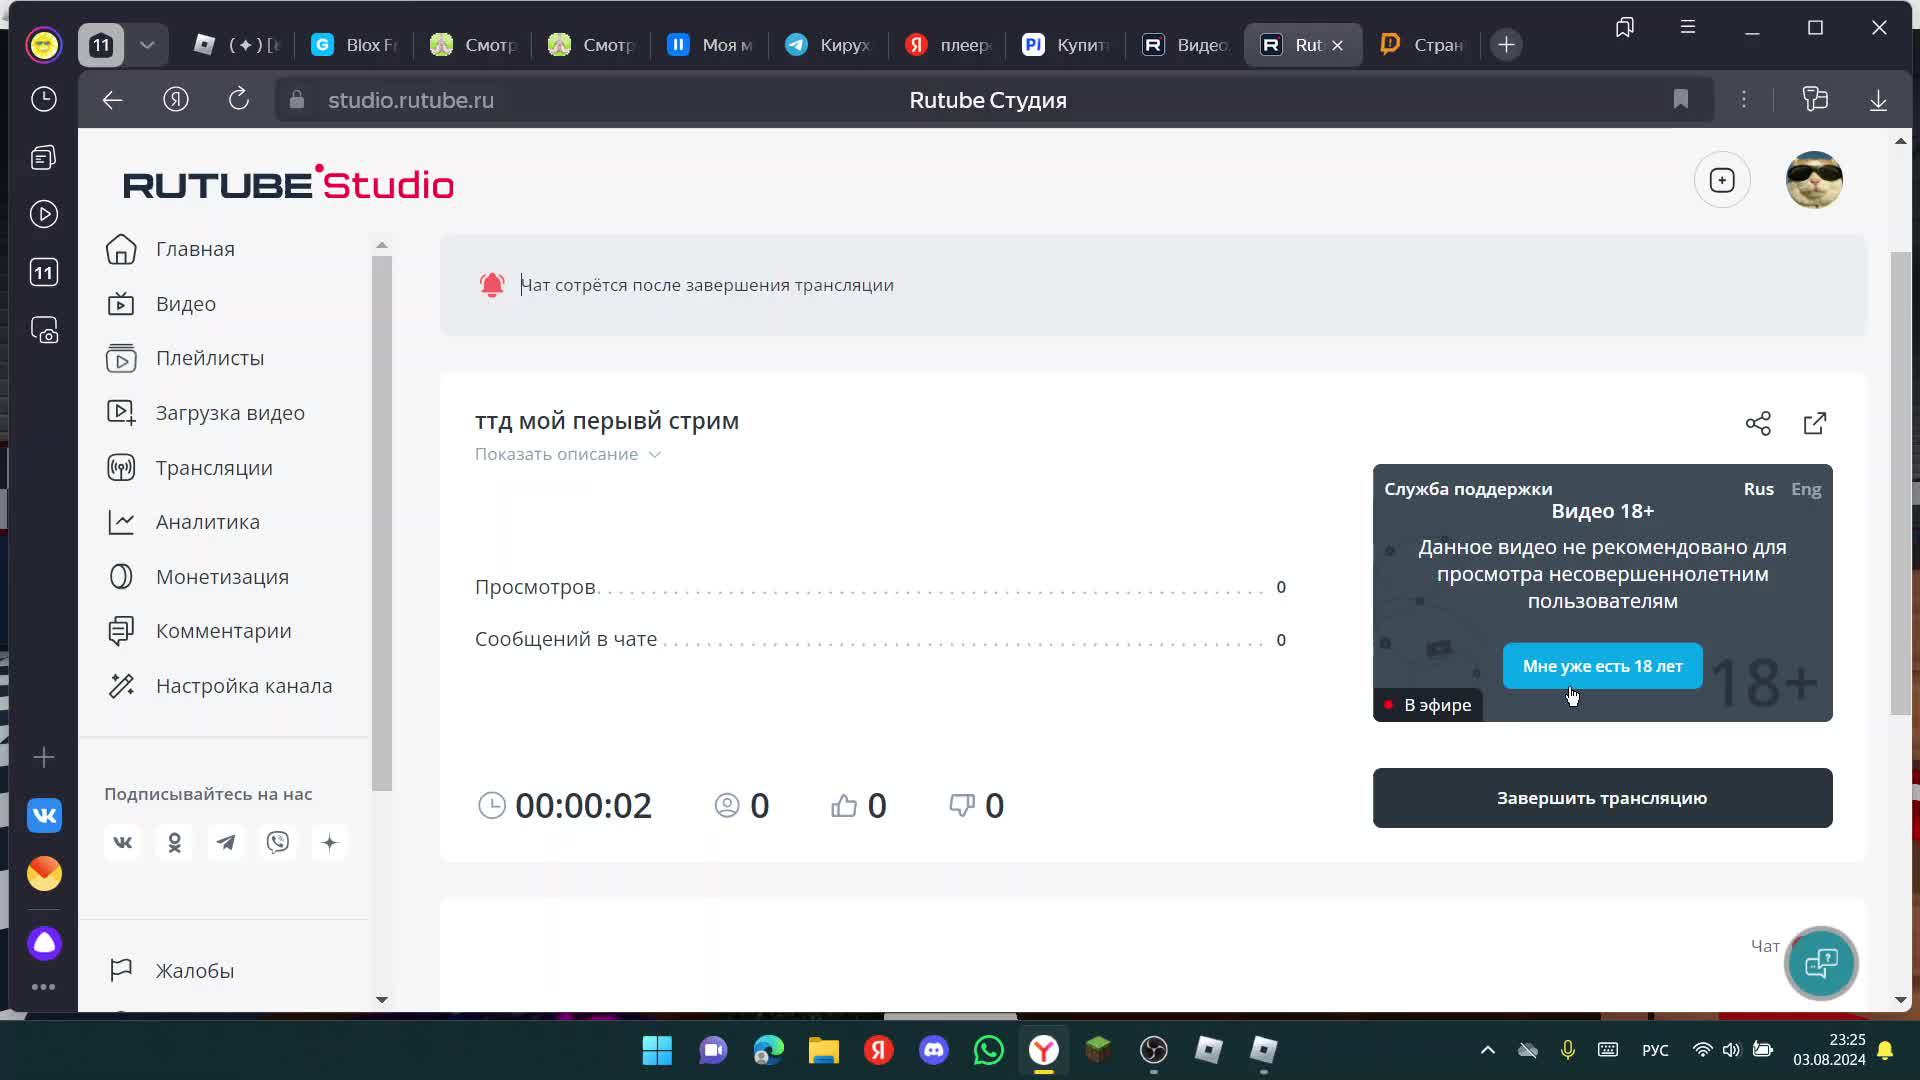The width and height of the screenshot is (1920, 1080).
Task: Click the Telegram subscribe icon
Action: point(226,842)
